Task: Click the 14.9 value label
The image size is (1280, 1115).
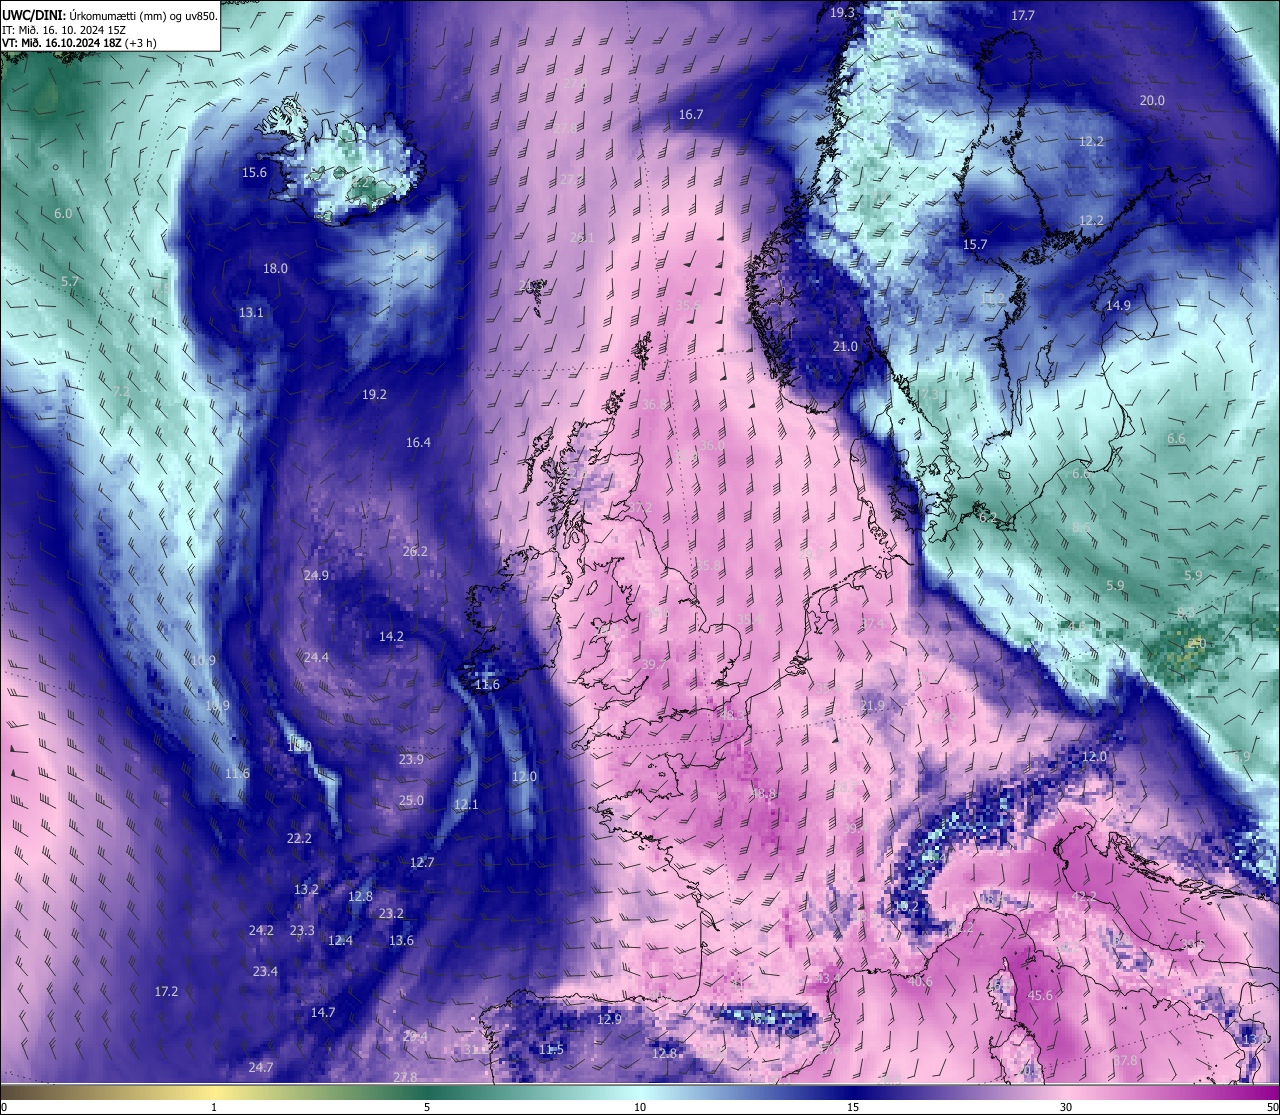Action: click(x=1118, y=305)
